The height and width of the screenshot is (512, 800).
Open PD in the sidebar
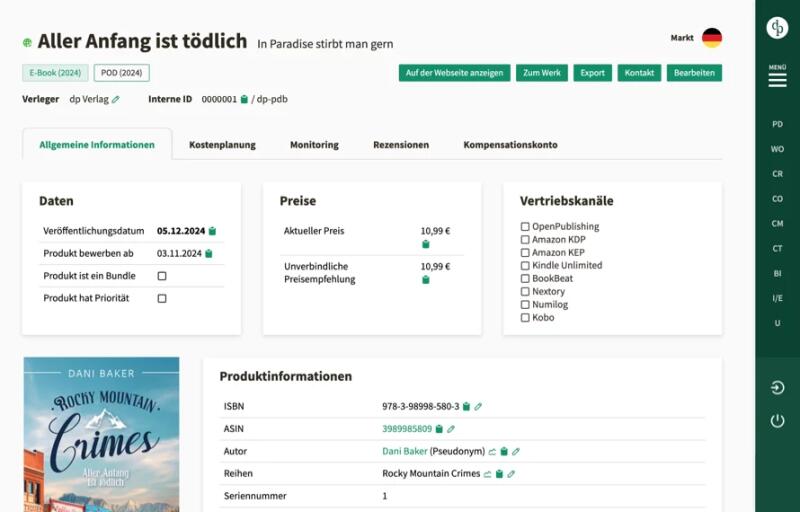(x=777, y=124)
